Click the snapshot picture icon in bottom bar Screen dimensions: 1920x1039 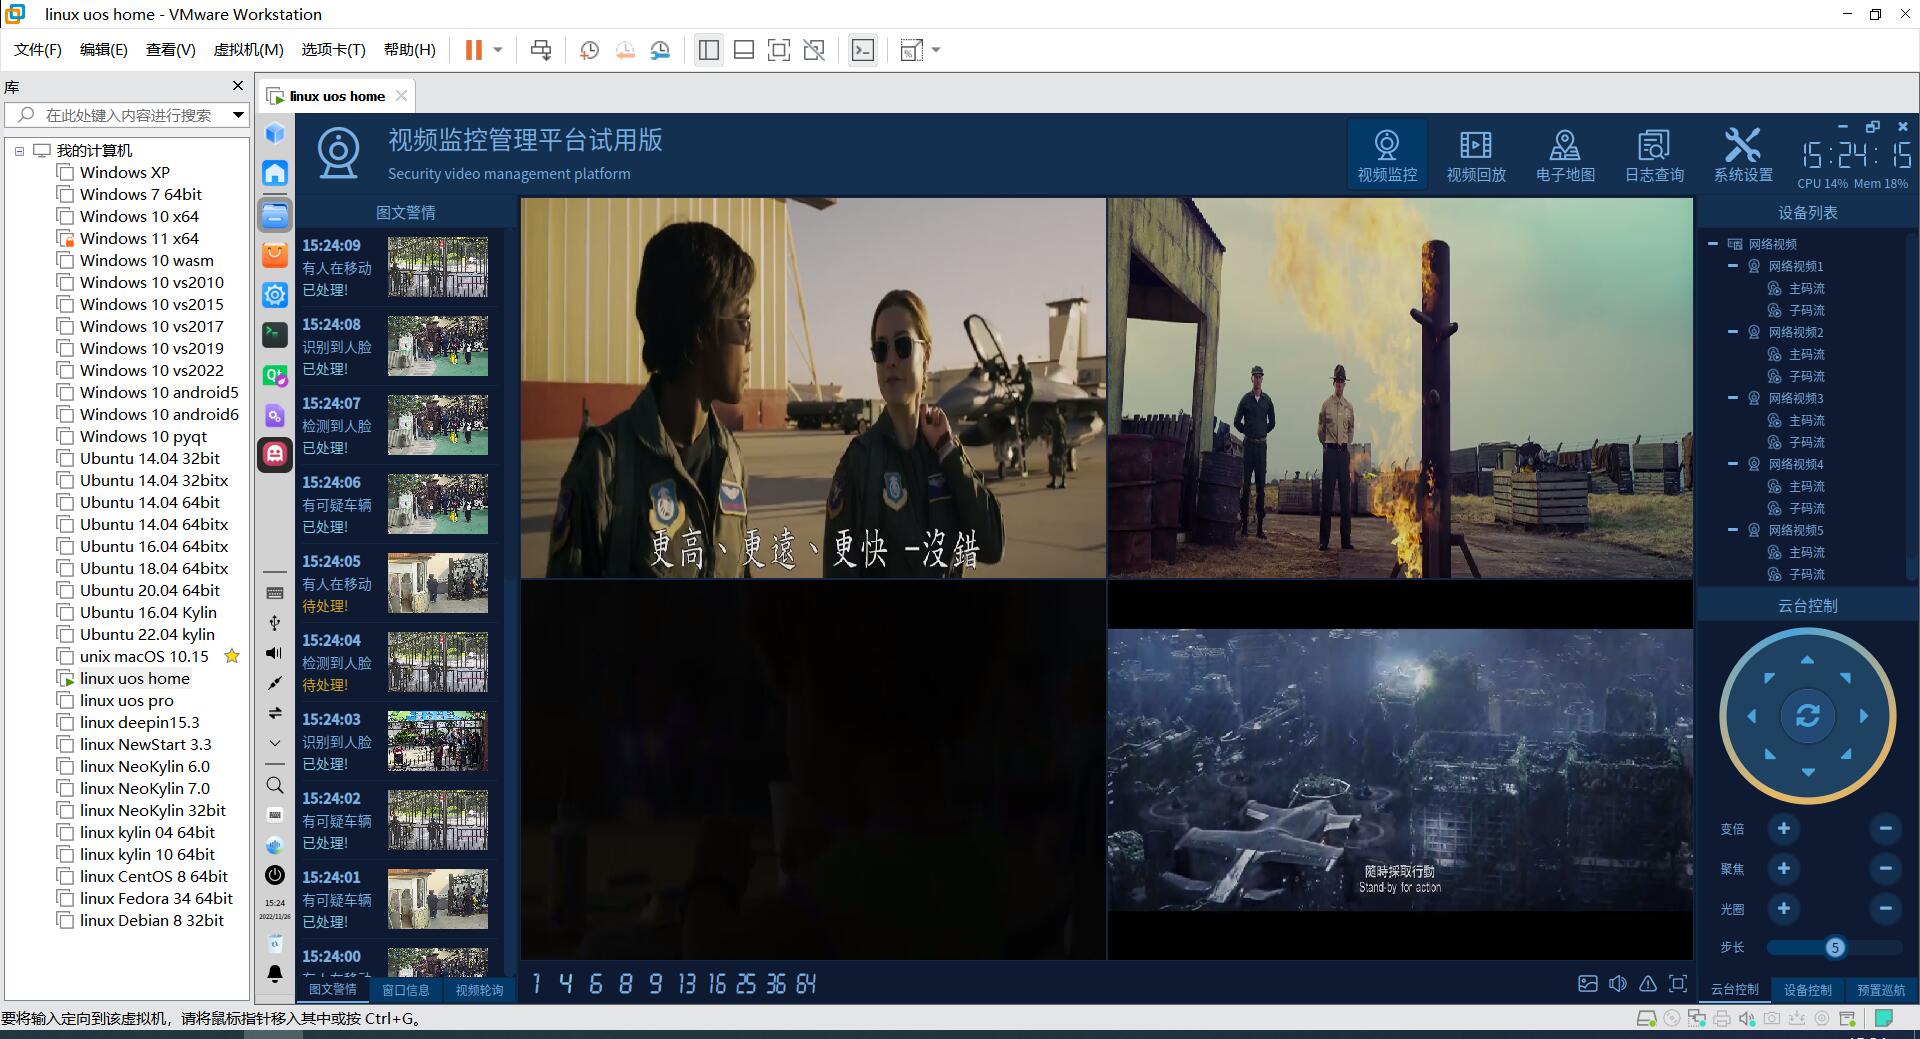click(x=1587, y=984)
